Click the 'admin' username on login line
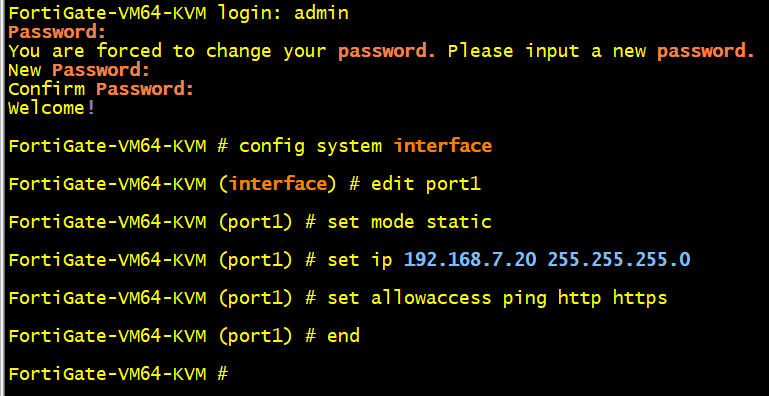 321,13
